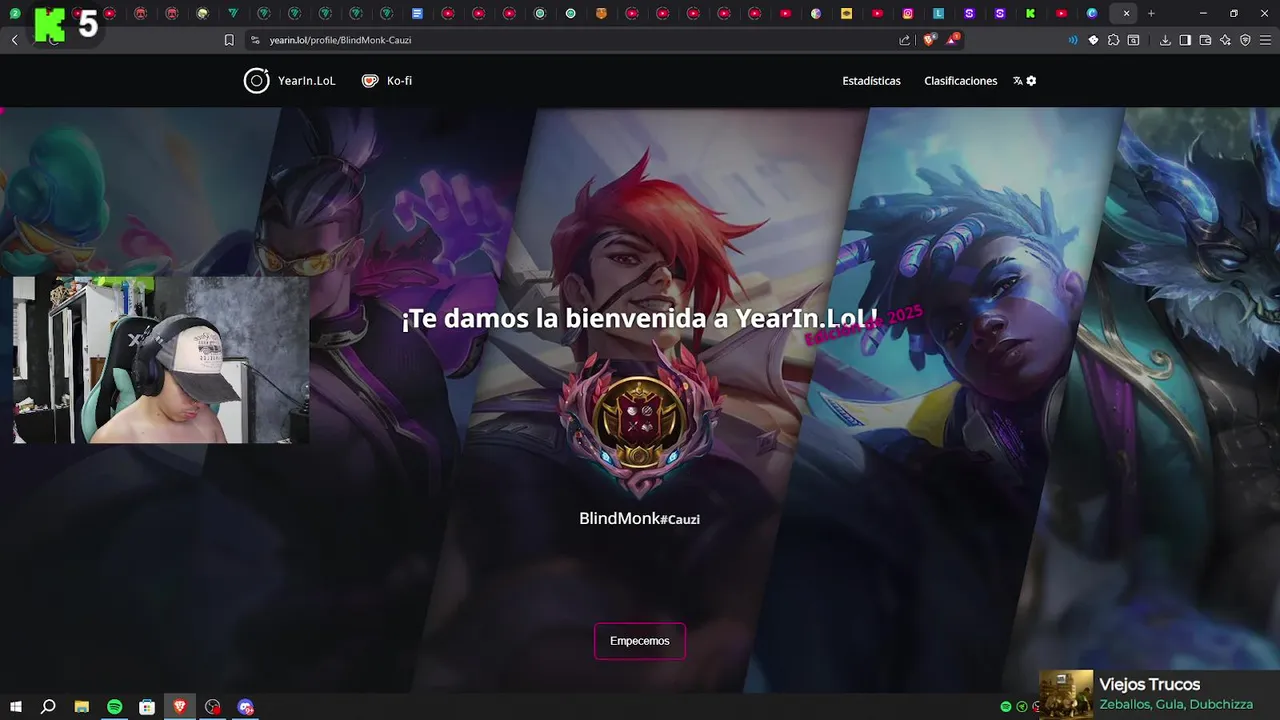This screenshot has height=720, width=1280.
Task: Click the share page icon in address bar
Action: (x=905, y=40)
